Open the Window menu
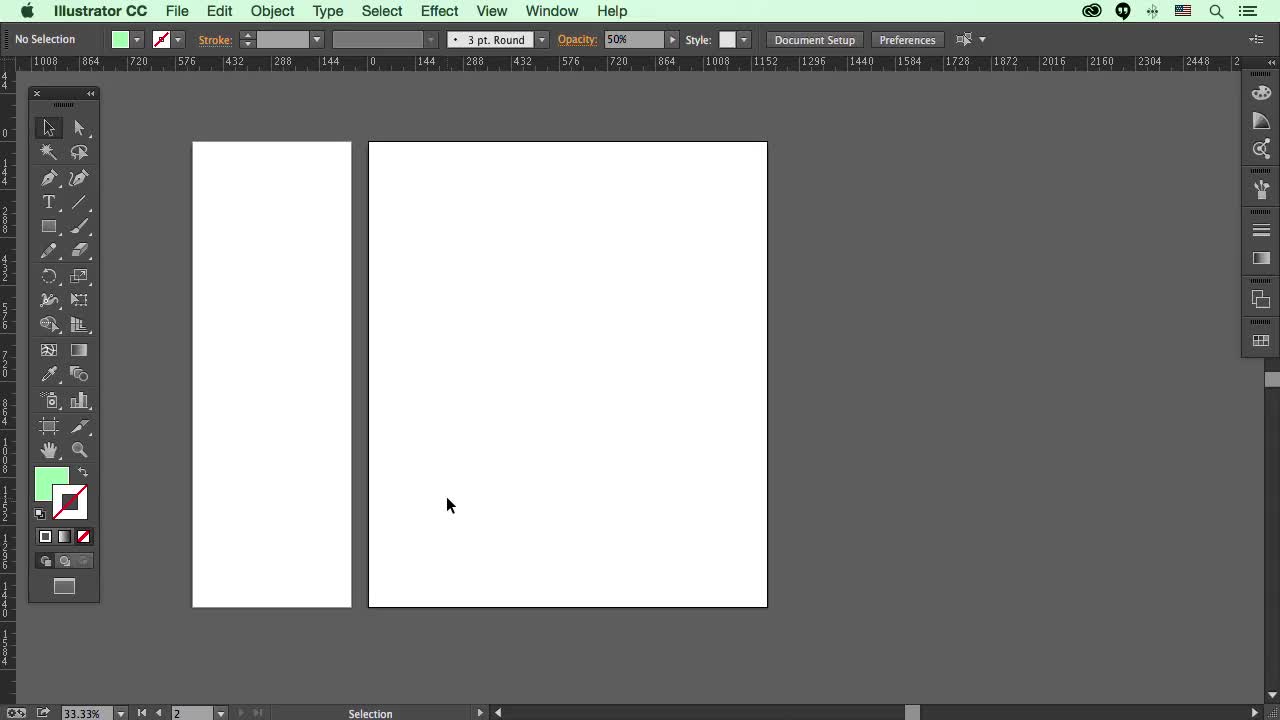Viewport: 1280px width, 720px height. point(551,11)
